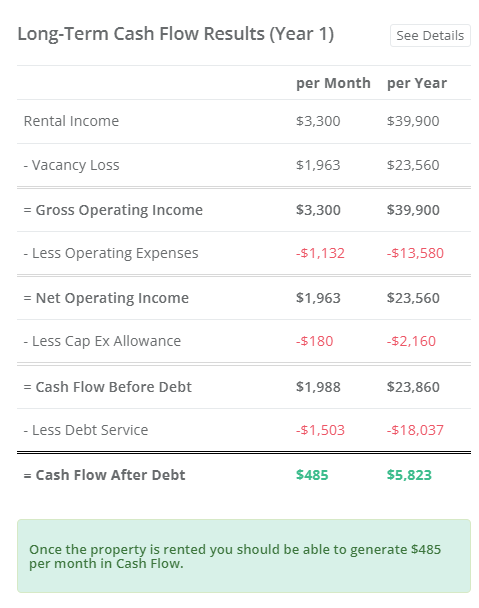Open the See Details button

click(x=430, y=36)
